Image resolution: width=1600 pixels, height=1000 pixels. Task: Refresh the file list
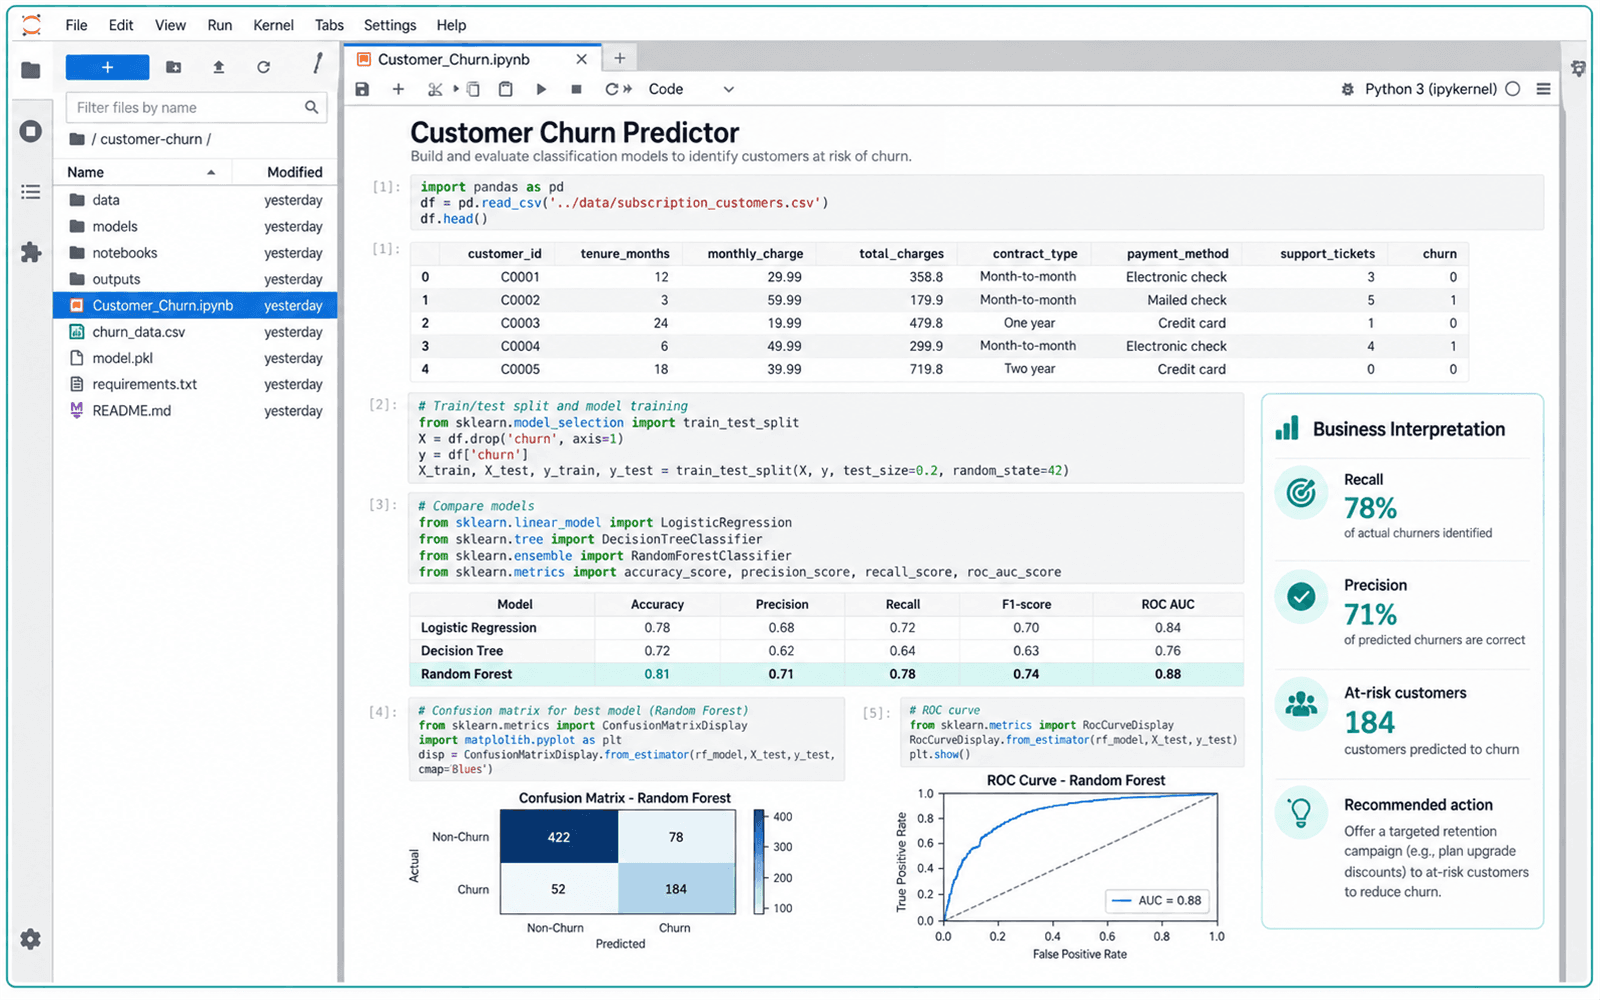(263, 67)
